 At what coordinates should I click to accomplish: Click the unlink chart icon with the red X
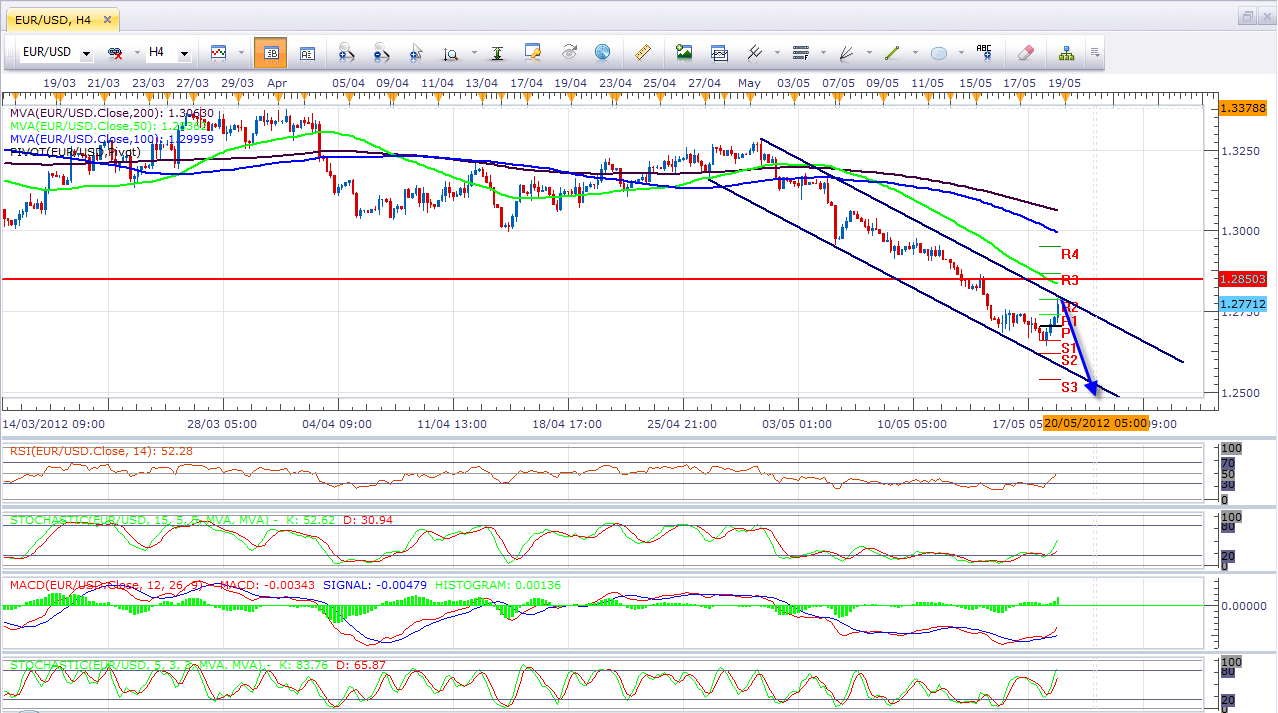tap(116, 52)
